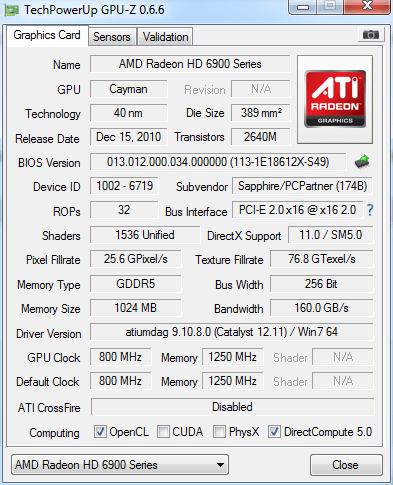The height and width of the screenshot is (485, 393).
Task: Select the Graphics Card tab
Action: click(47, 35)
